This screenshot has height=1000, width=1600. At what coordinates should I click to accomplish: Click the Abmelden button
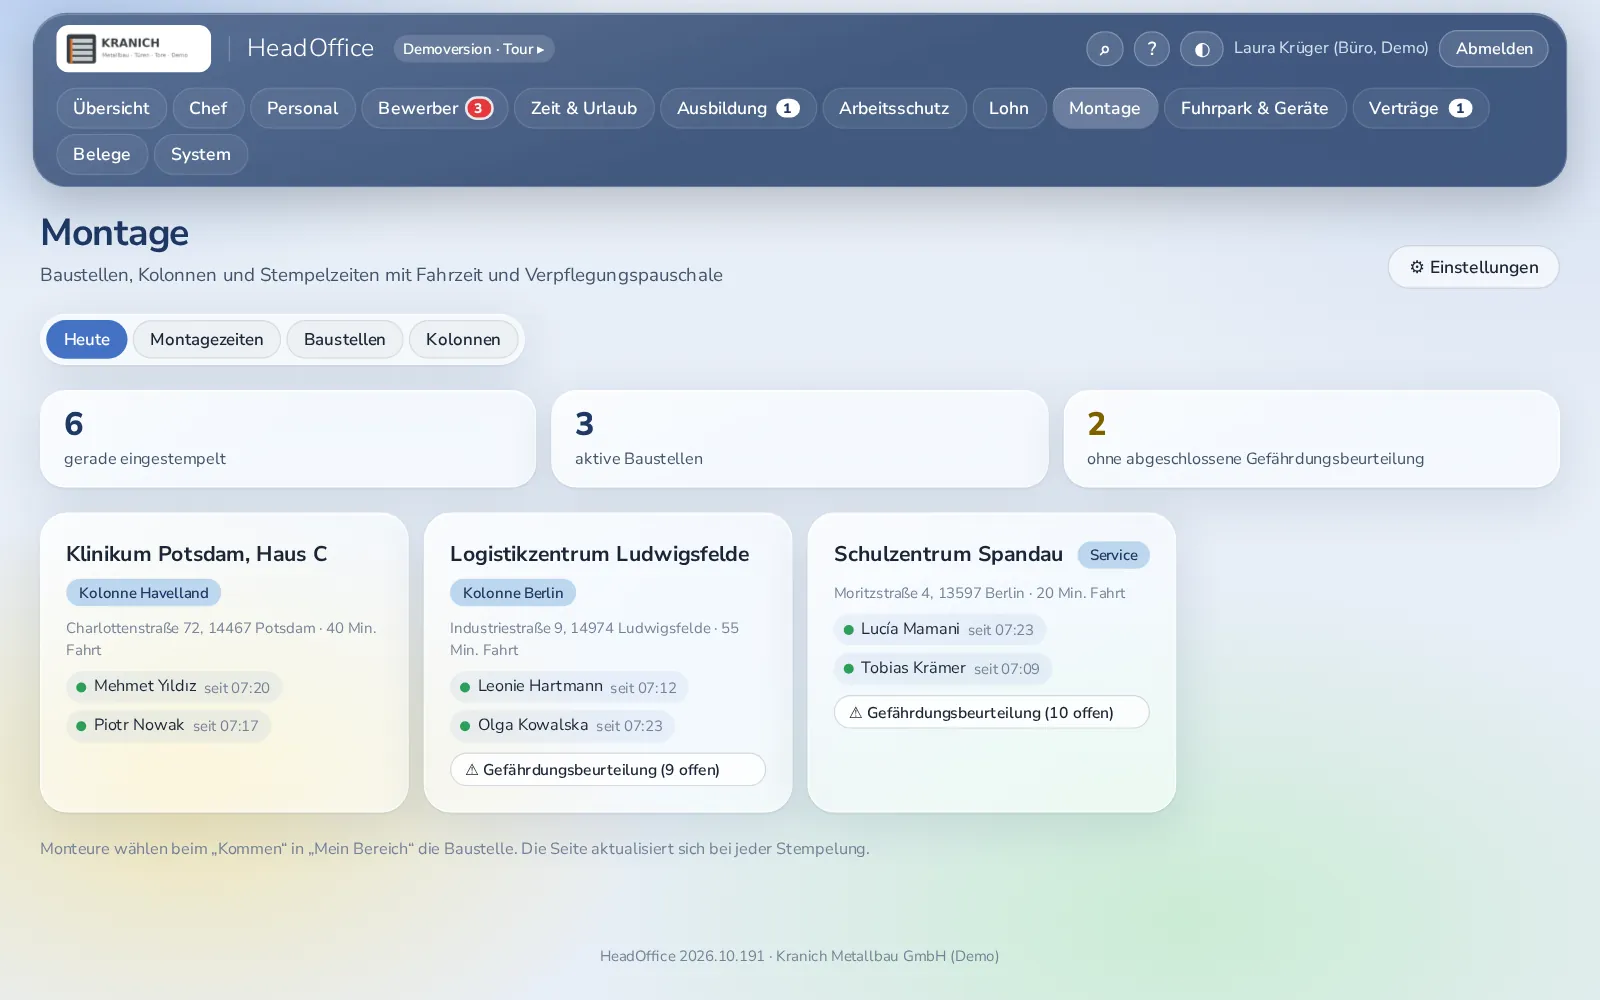point(1494,48)
